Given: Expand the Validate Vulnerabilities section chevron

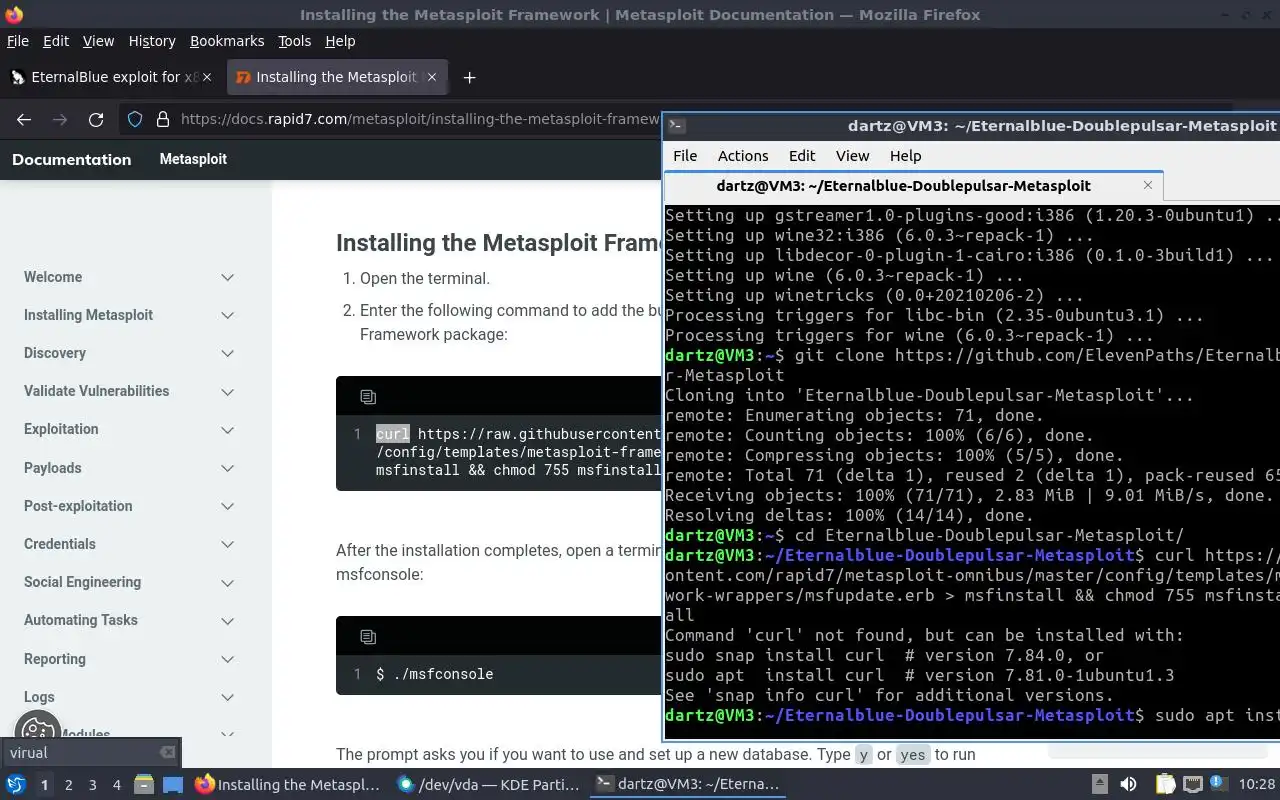Looking at the screenshot, I should click(x=228, y=391).
